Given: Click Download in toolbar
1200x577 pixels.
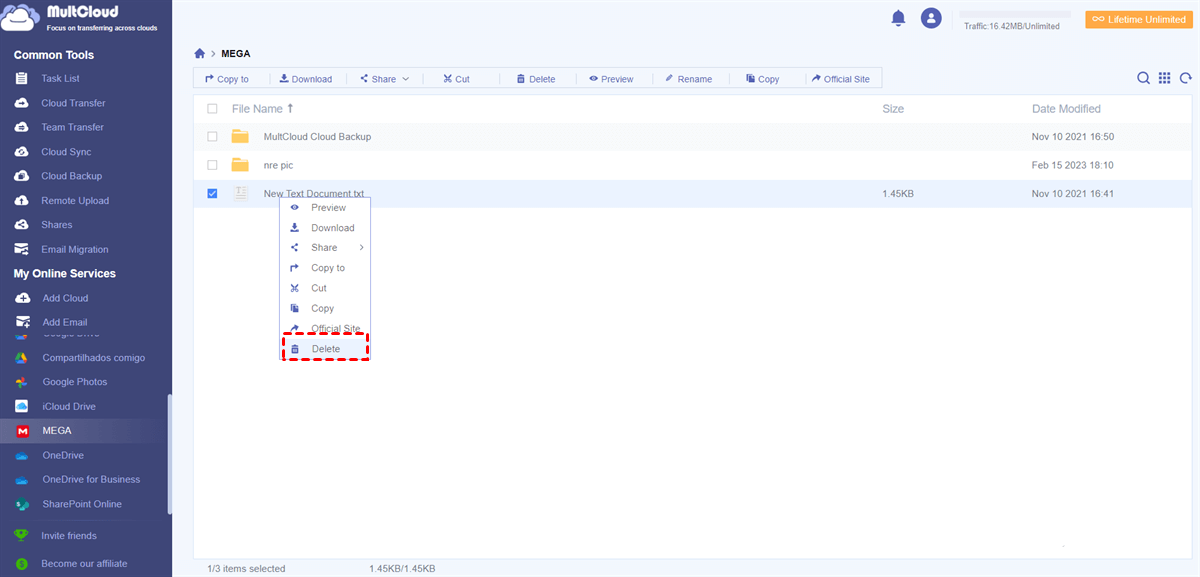Looking at the screenshot, I should pos(306,79).
